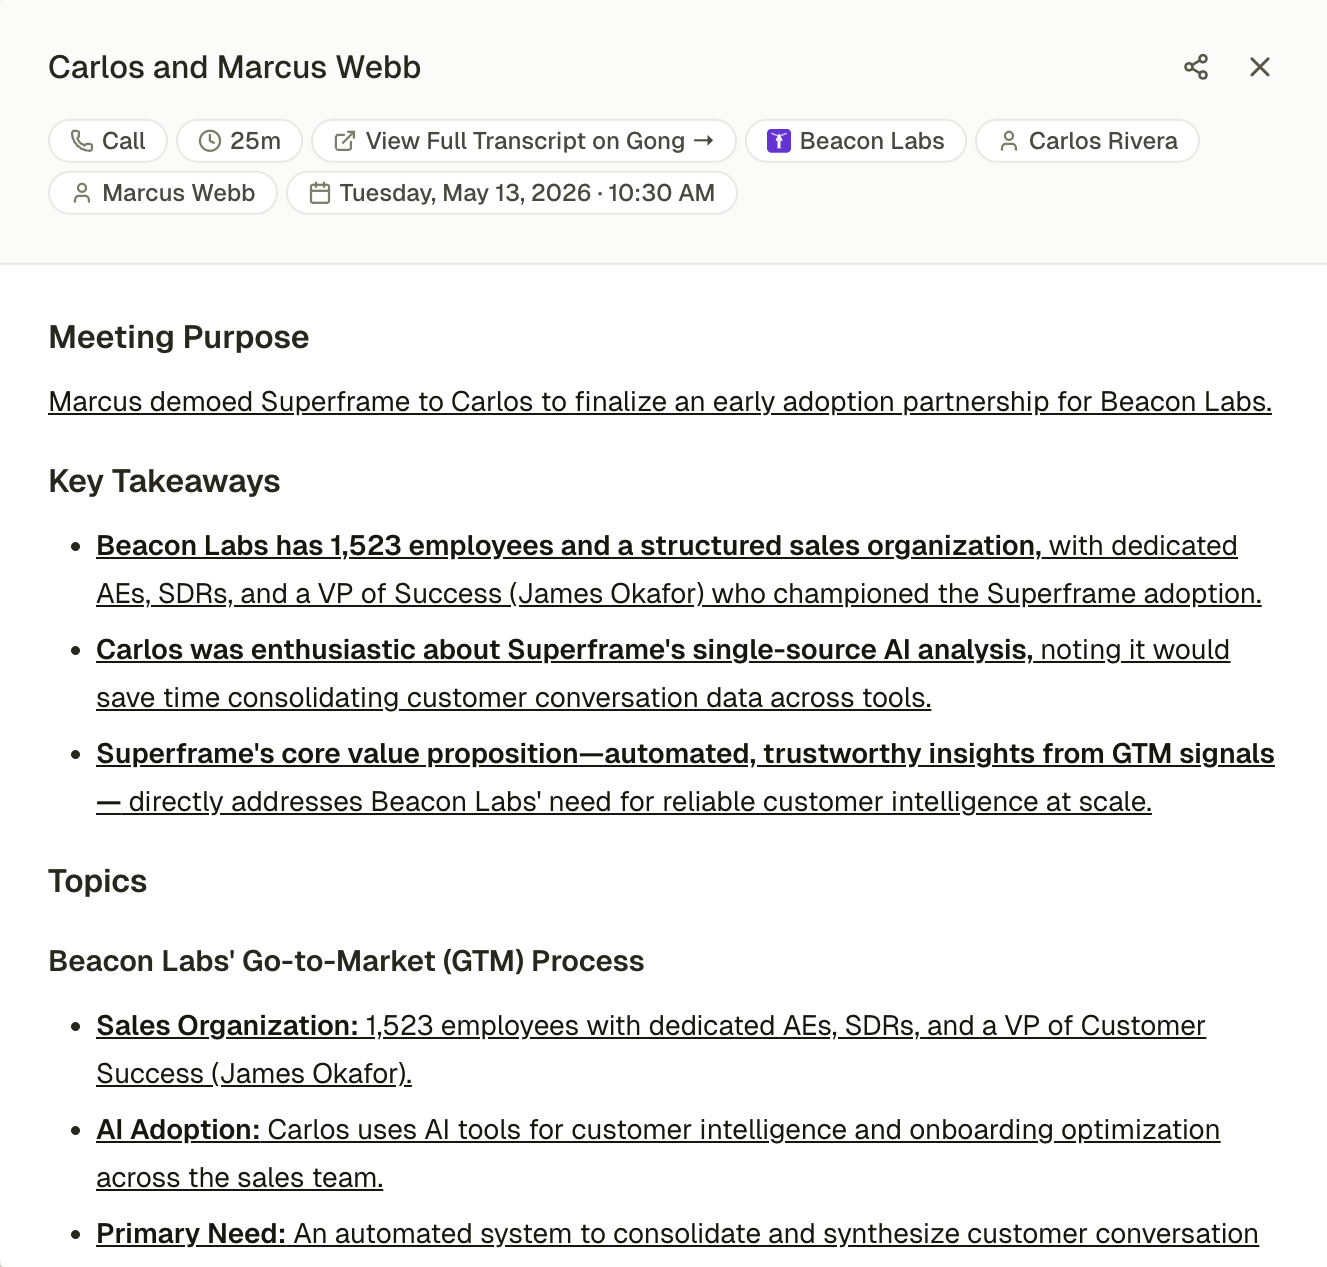Click takeaway about single-source AI analysis

[663, 674]
